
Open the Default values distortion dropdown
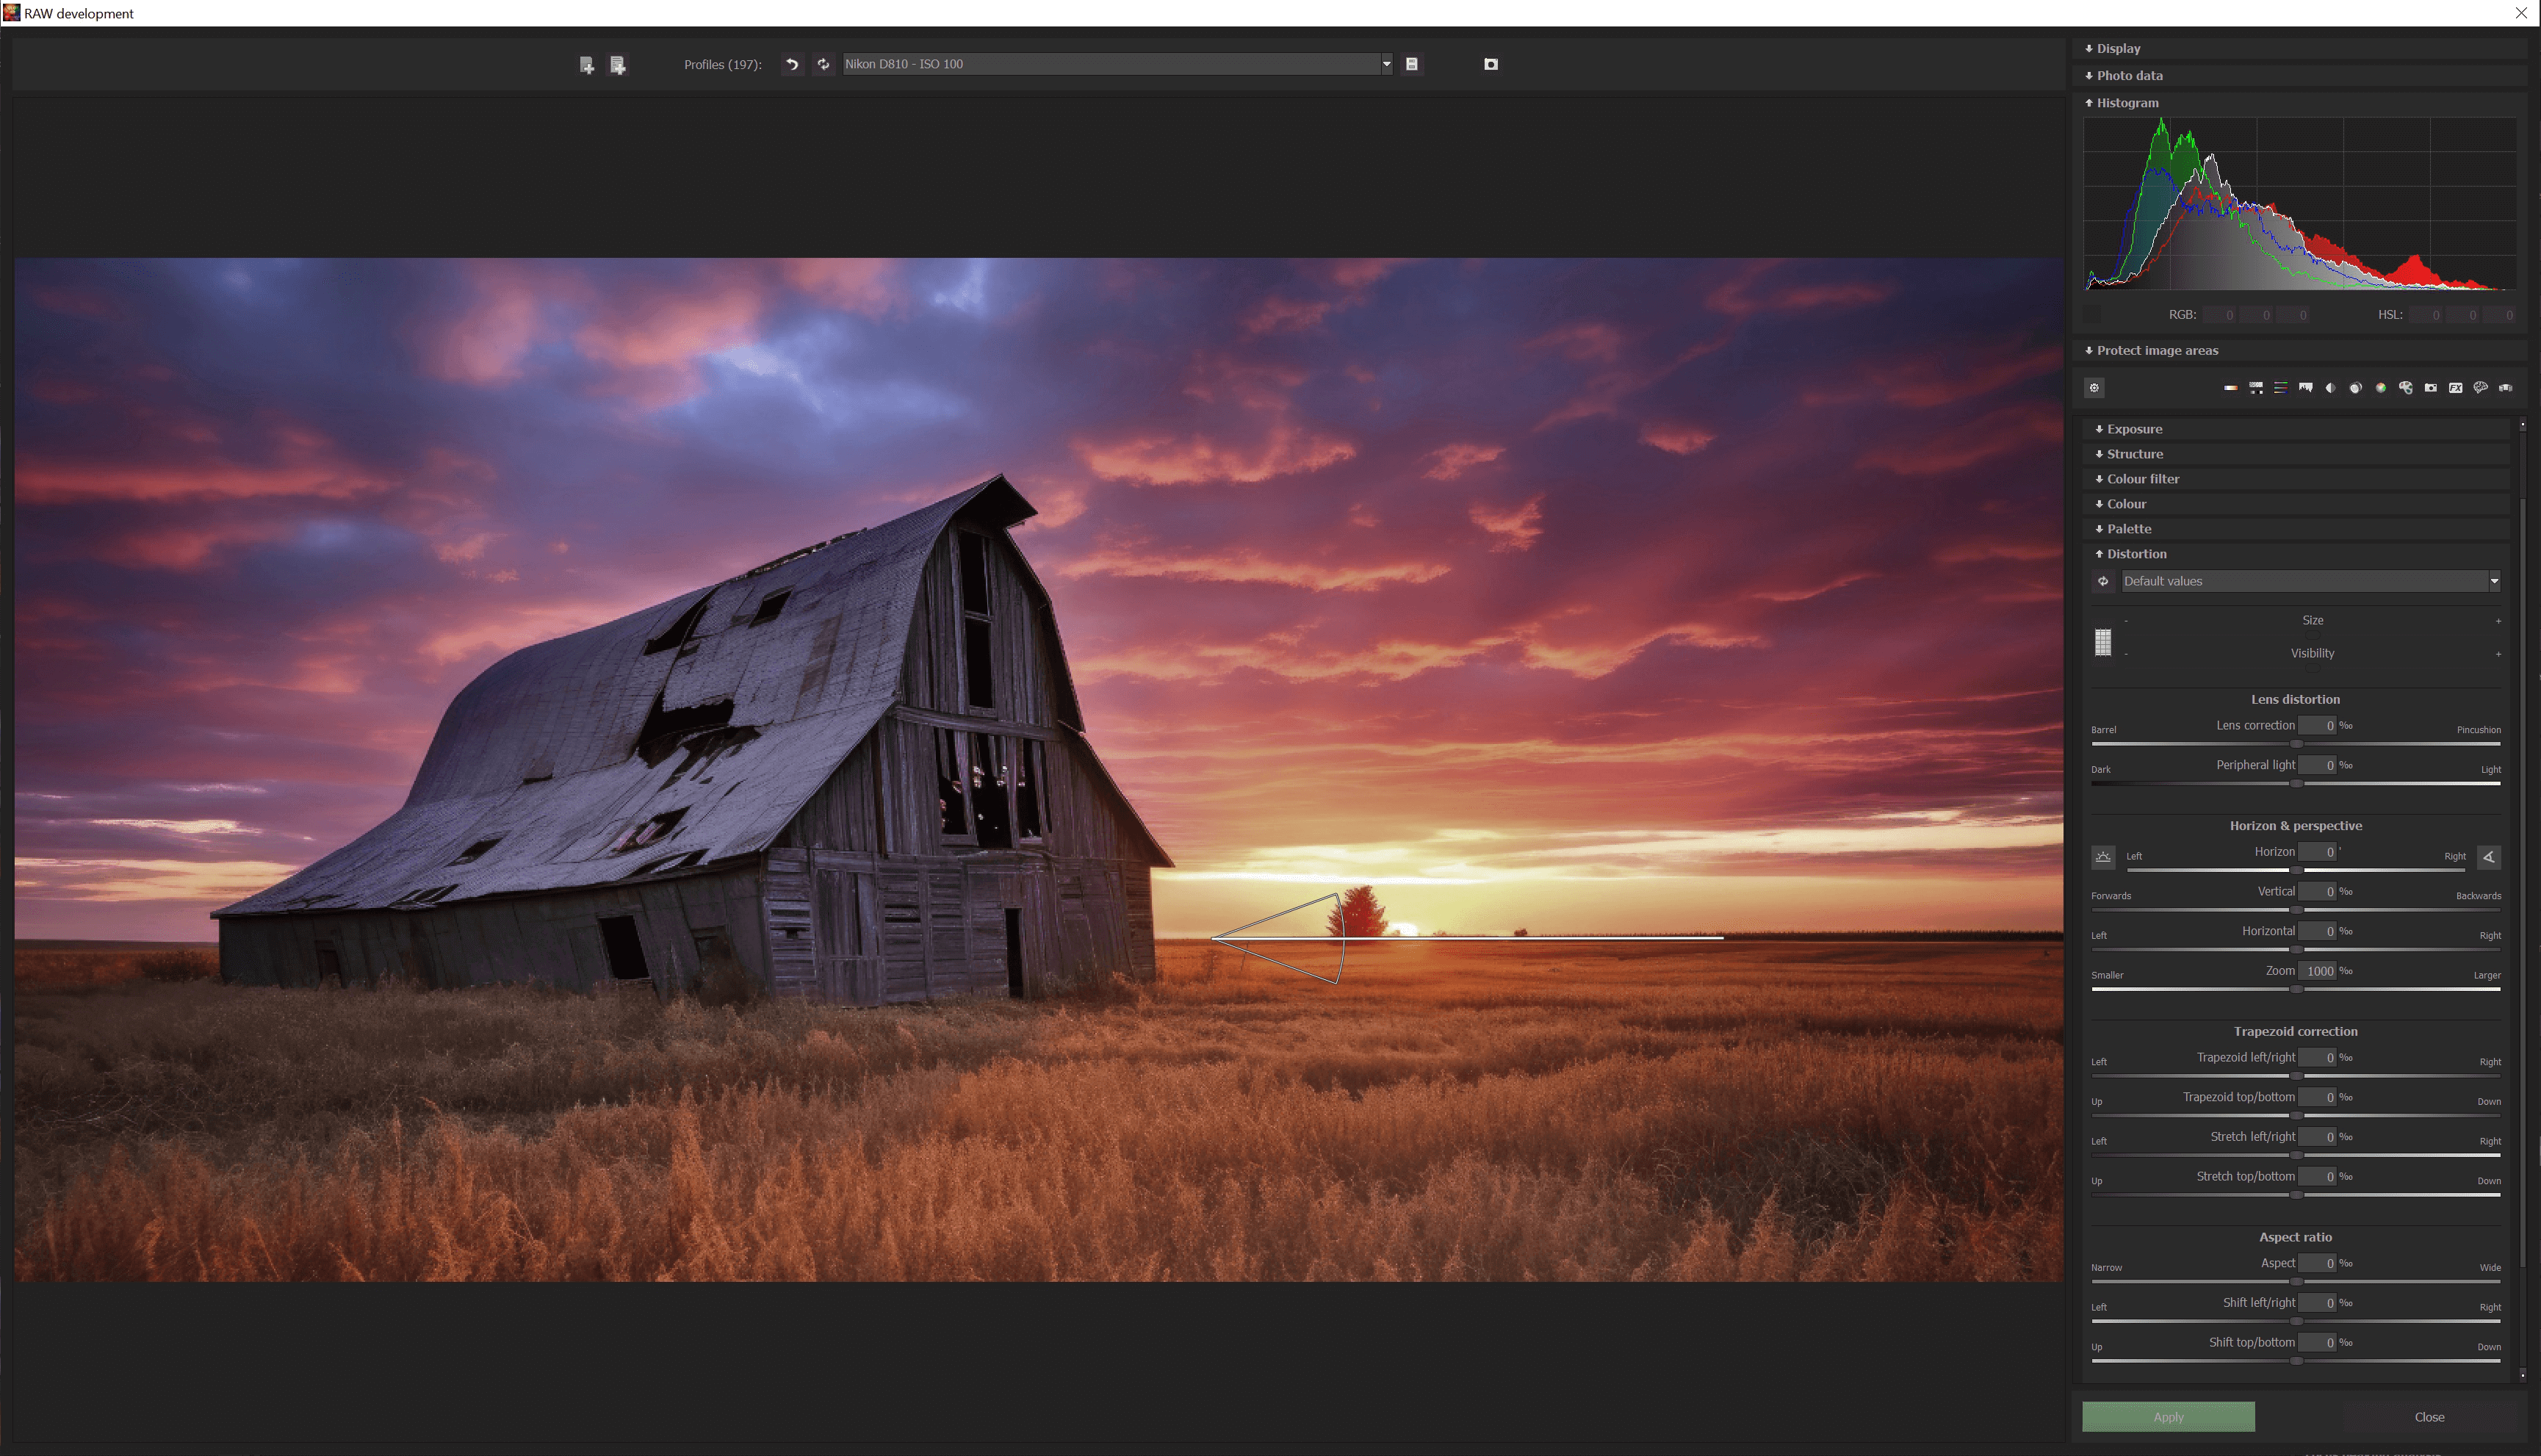2494,581
